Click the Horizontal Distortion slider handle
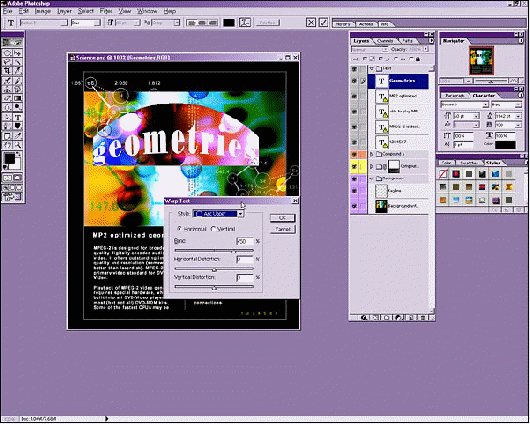The height and width of the screenshot is (424, 530). [214, 270]
